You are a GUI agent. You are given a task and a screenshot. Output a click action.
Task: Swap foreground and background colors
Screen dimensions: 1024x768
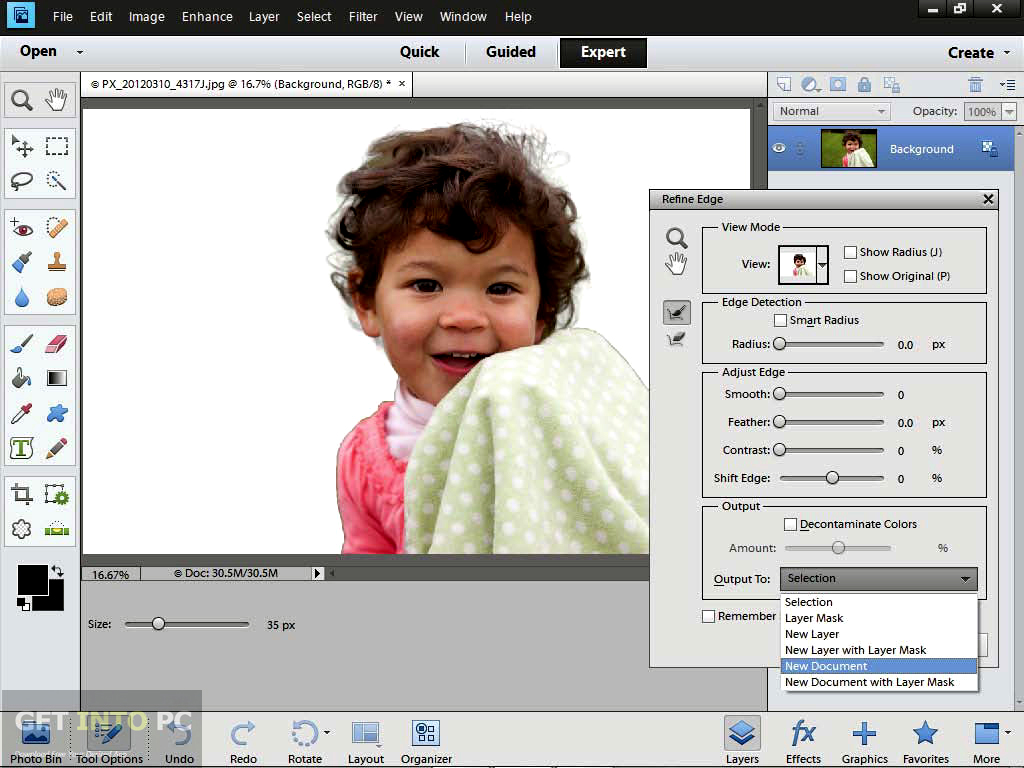(x=57, y=571)
